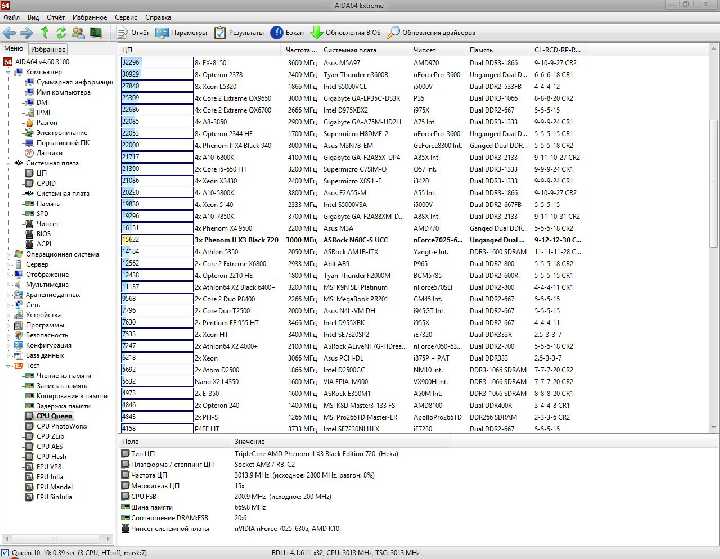This screenshot has width=720, height=559.
Task: Click the users icon in the toolbar
Action: (x=79, y=33)
